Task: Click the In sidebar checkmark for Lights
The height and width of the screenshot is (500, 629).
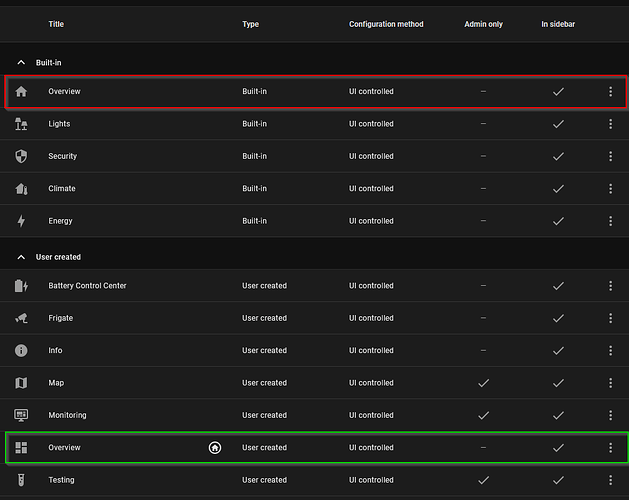Action: [x=558, y=124]
